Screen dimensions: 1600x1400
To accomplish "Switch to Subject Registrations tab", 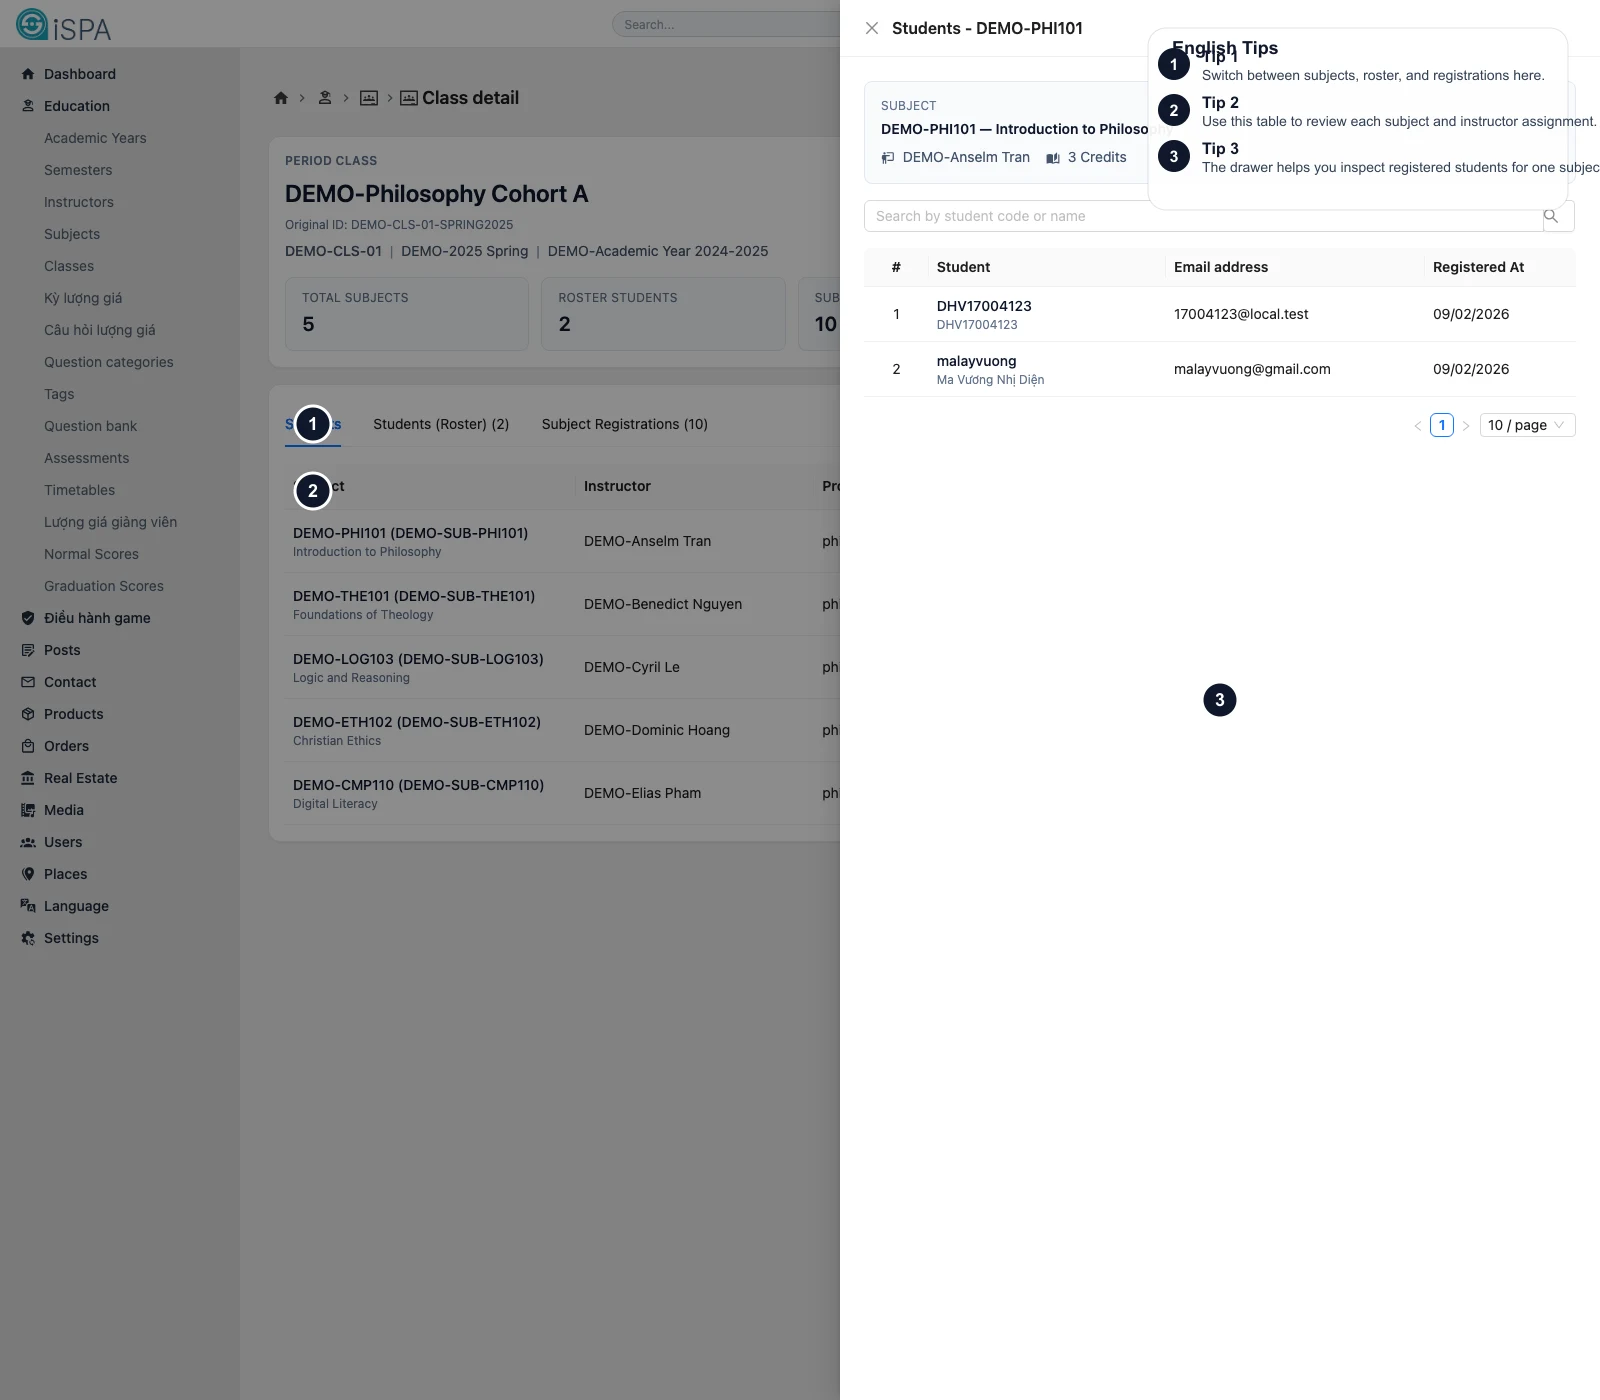I will coord(624,424).
